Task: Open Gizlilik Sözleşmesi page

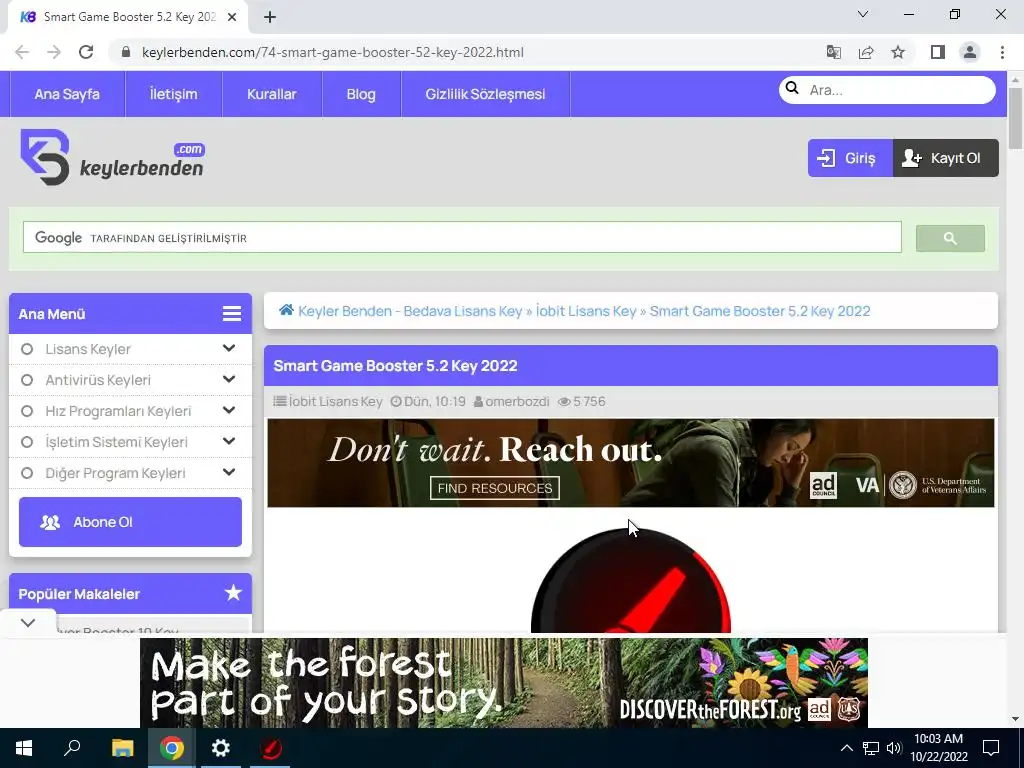Action: (x=485, y=94)
